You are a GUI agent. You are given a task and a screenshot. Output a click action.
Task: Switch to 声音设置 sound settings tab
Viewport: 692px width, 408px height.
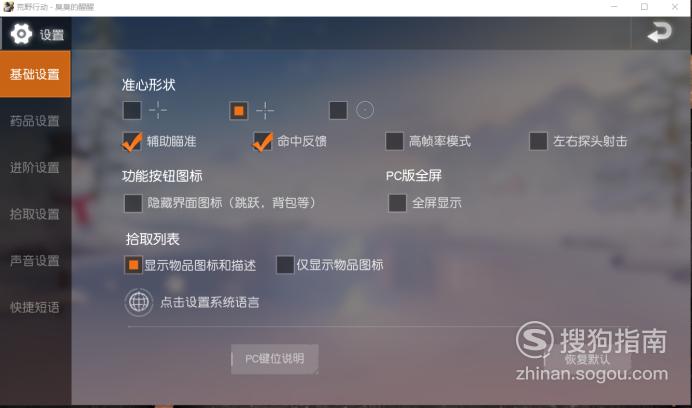tap(35, 261)
